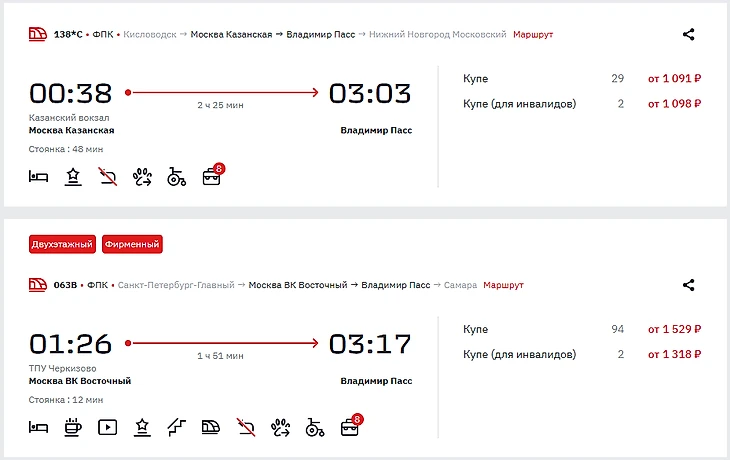Click the Двухэтажный tag
Viewport: 730px width, 460px height.
click(x=63, y=244)
